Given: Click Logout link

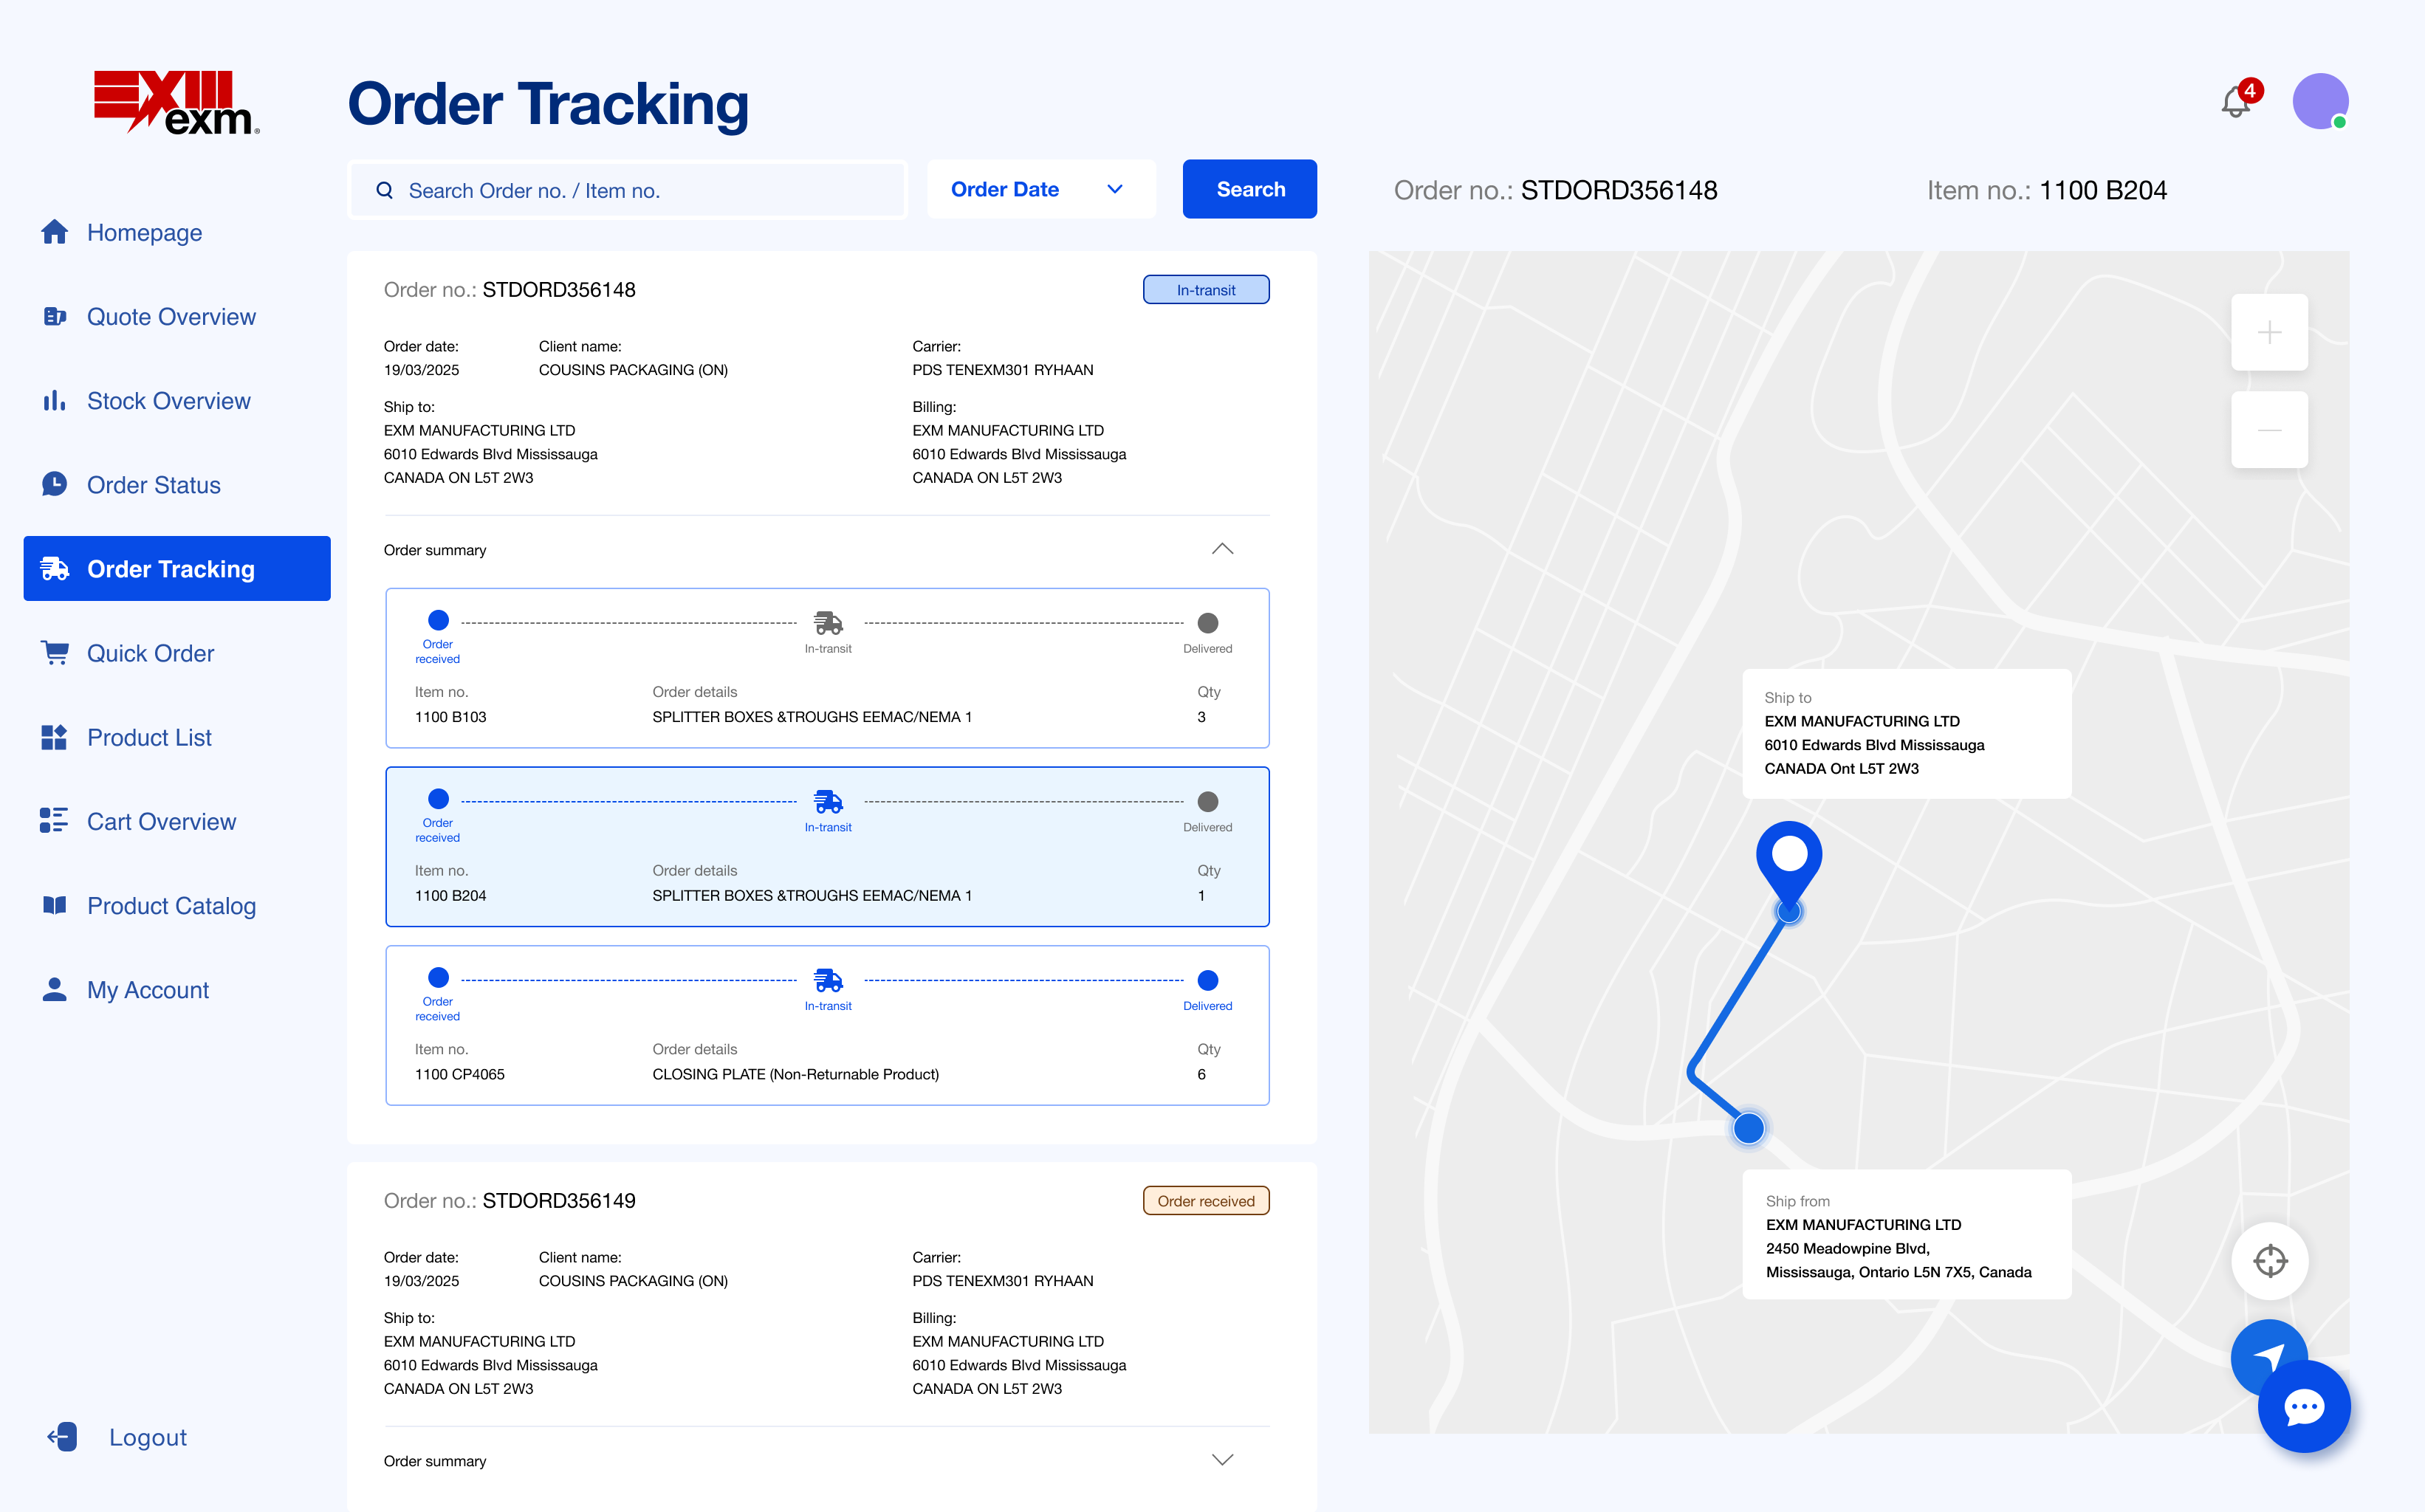Looking at the screenshot, I should point(147,1437).
